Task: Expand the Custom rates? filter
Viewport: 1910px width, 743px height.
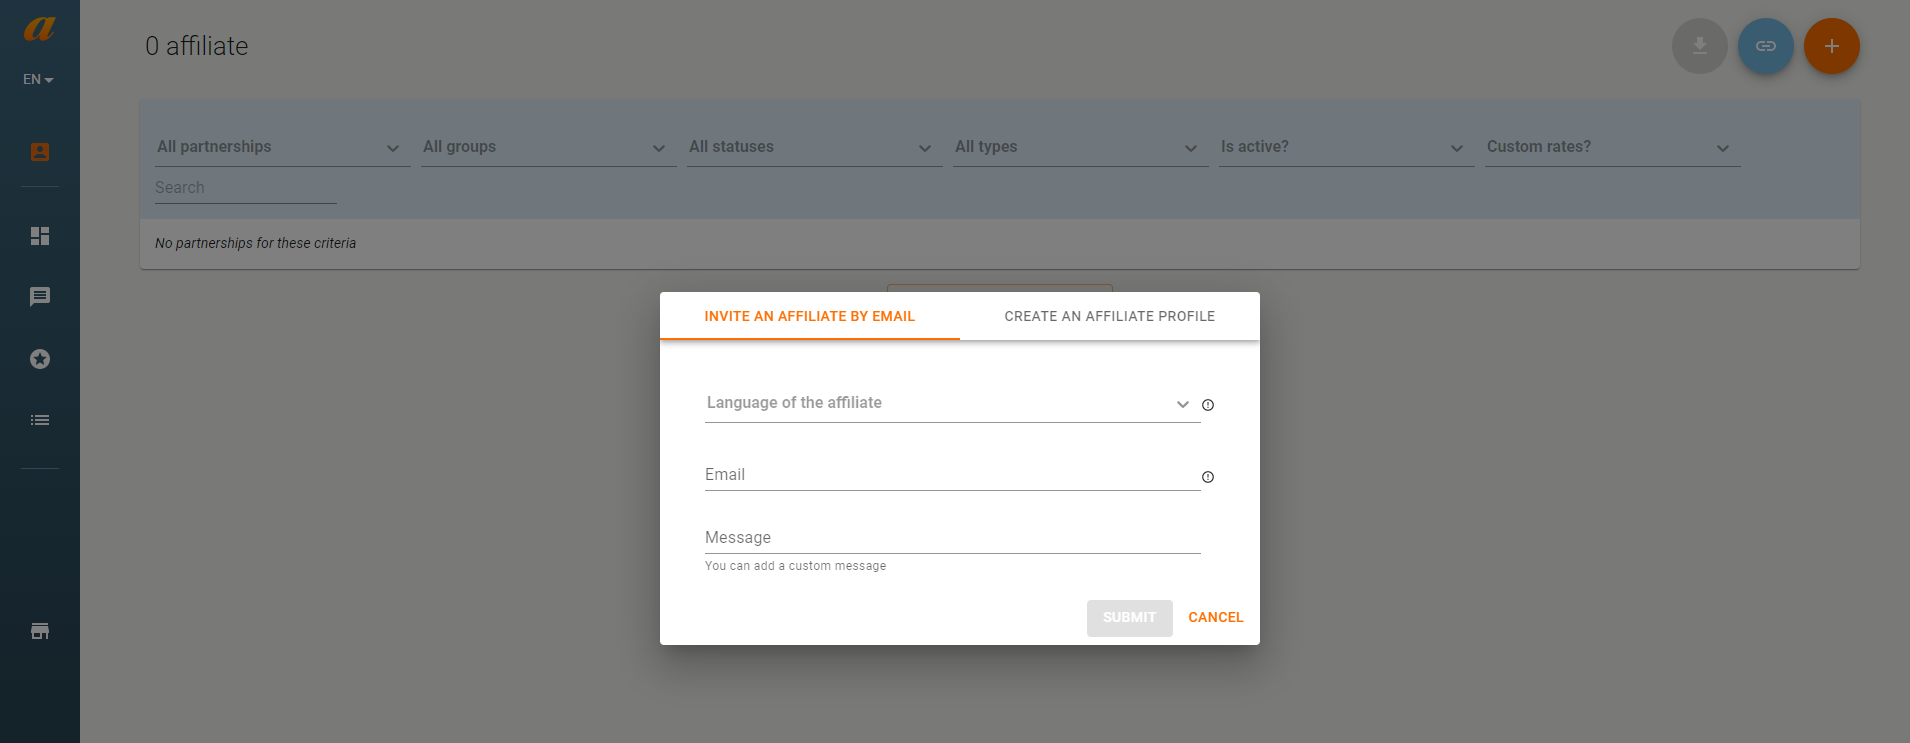Action: click(x=1613, y=147)
